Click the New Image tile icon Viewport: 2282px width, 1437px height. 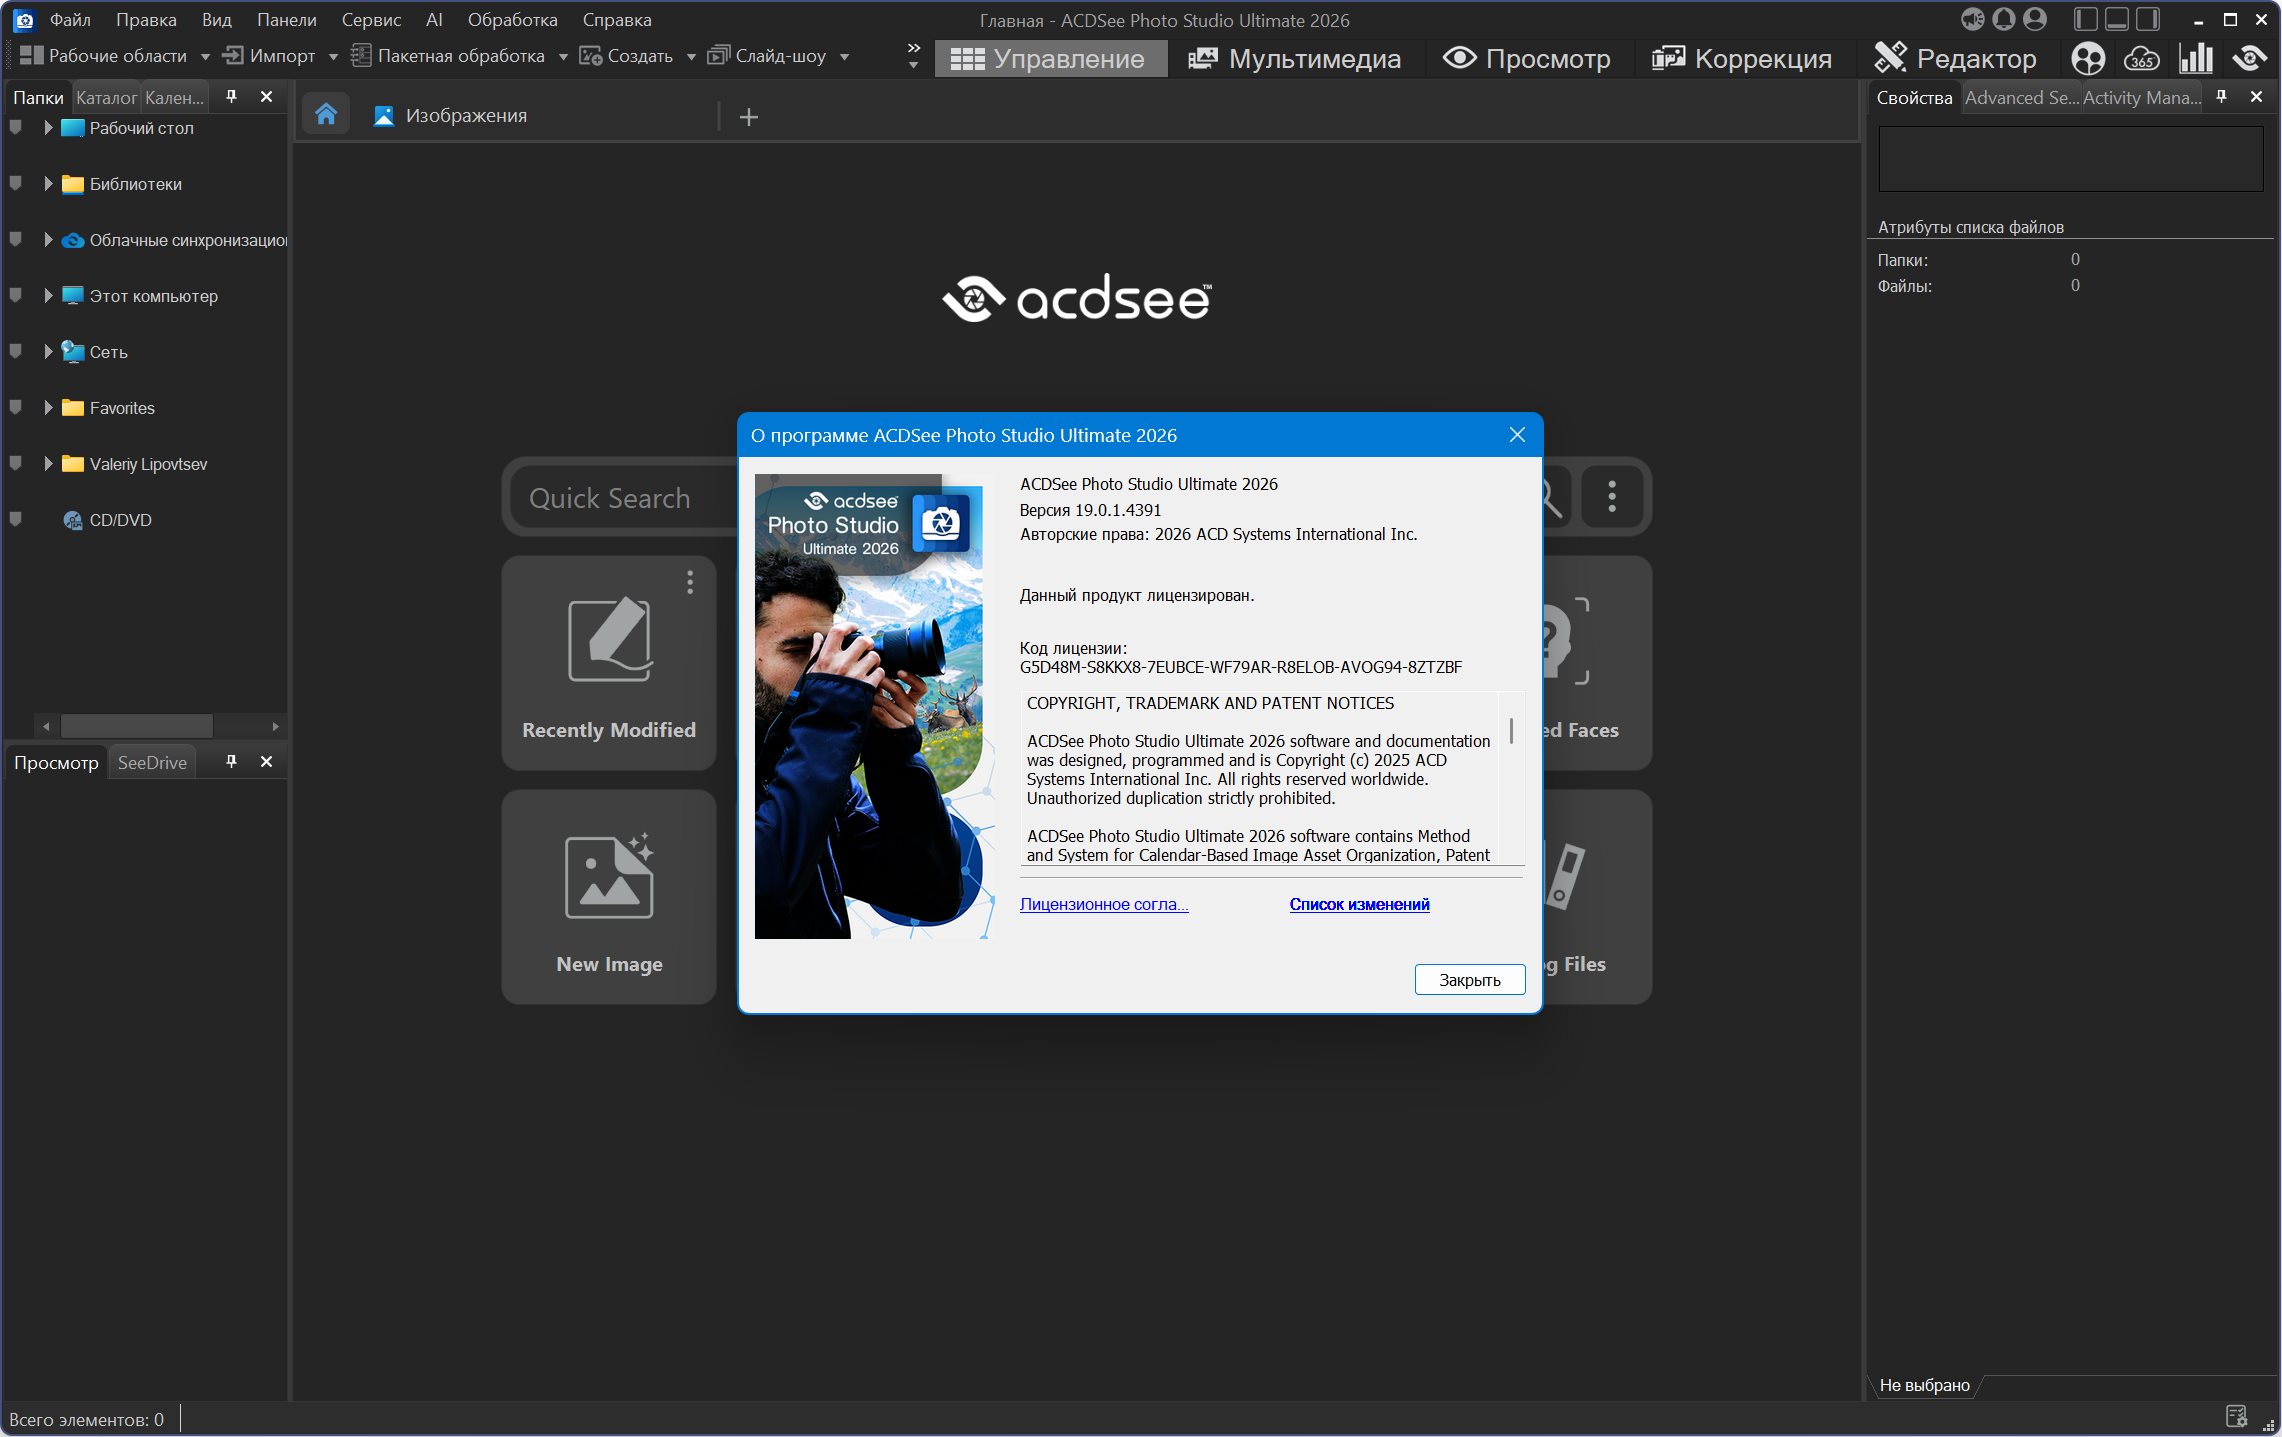[x=609, y=876]
